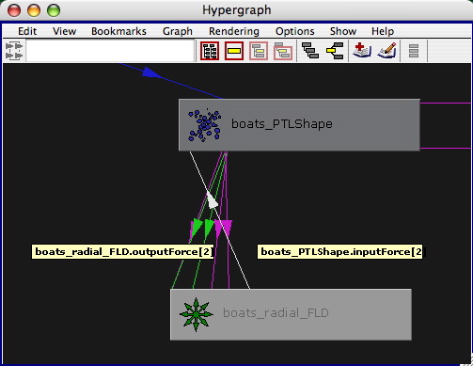Screen dimensions: 473x366
Task: Open the Graph menu
Action: point(177,31)
